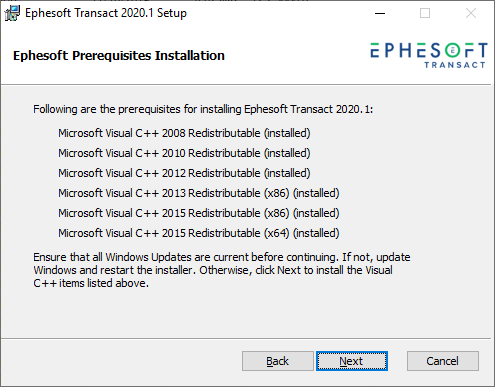Click the Windows Updates warning paragraph
The image size is (495, 387).
(x=222, y=270)
